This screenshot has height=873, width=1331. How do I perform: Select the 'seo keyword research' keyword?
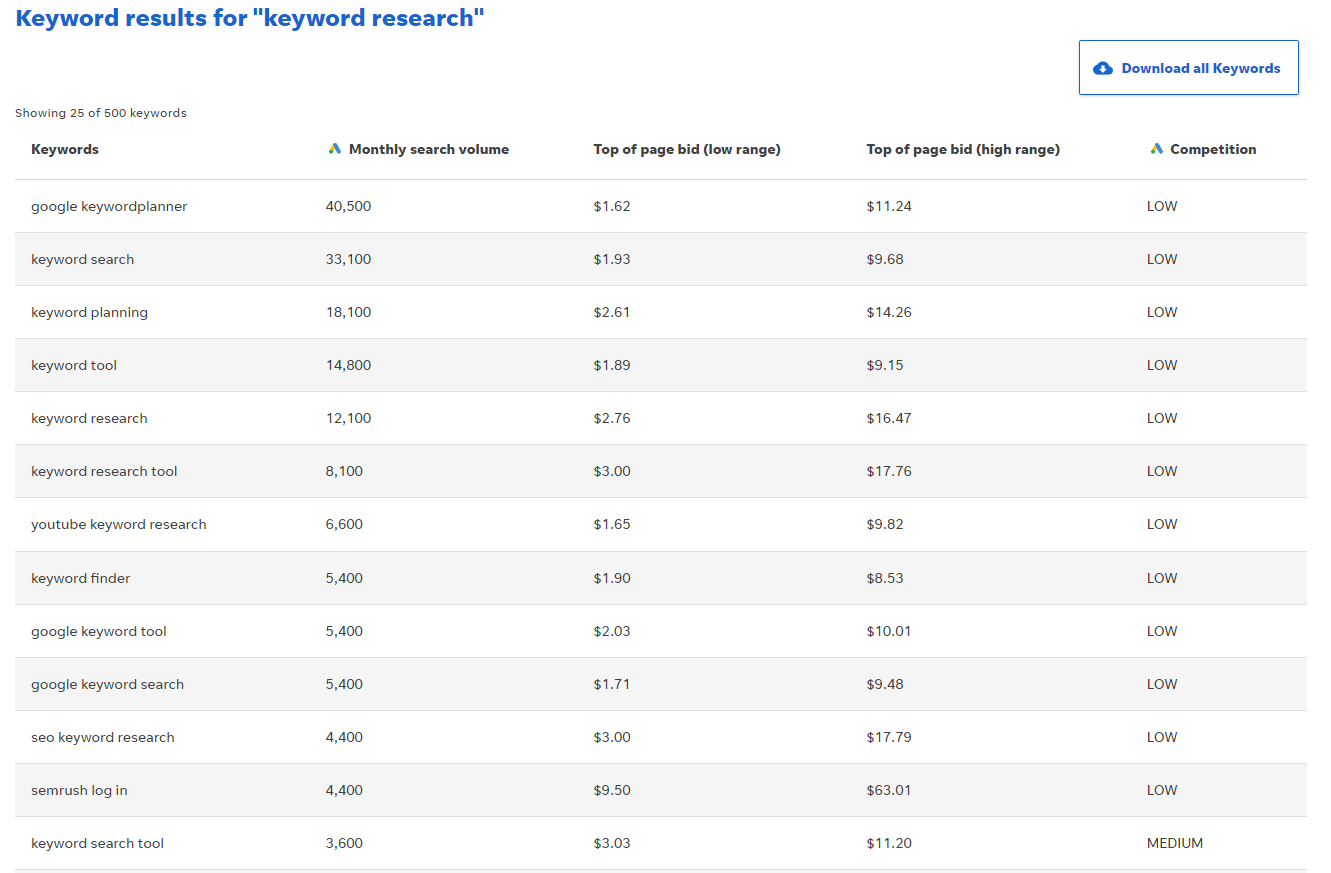coord(103,737)
